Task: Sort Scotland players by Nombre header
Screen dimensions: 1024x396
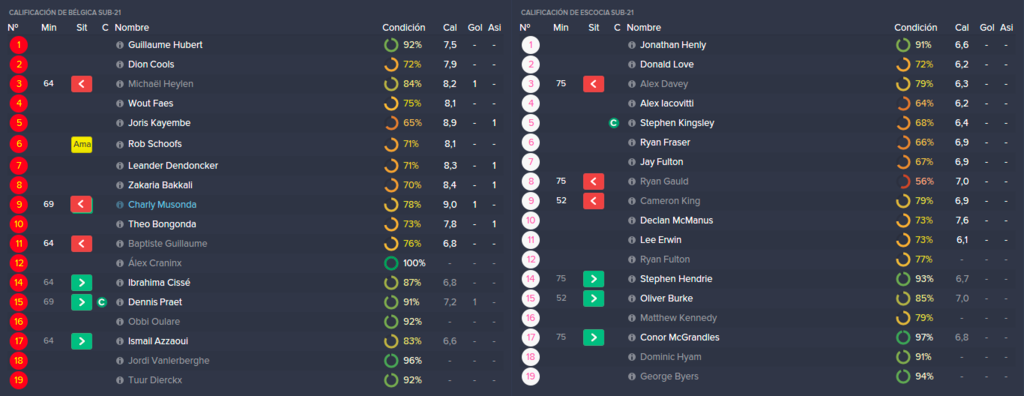Action: 643,27
